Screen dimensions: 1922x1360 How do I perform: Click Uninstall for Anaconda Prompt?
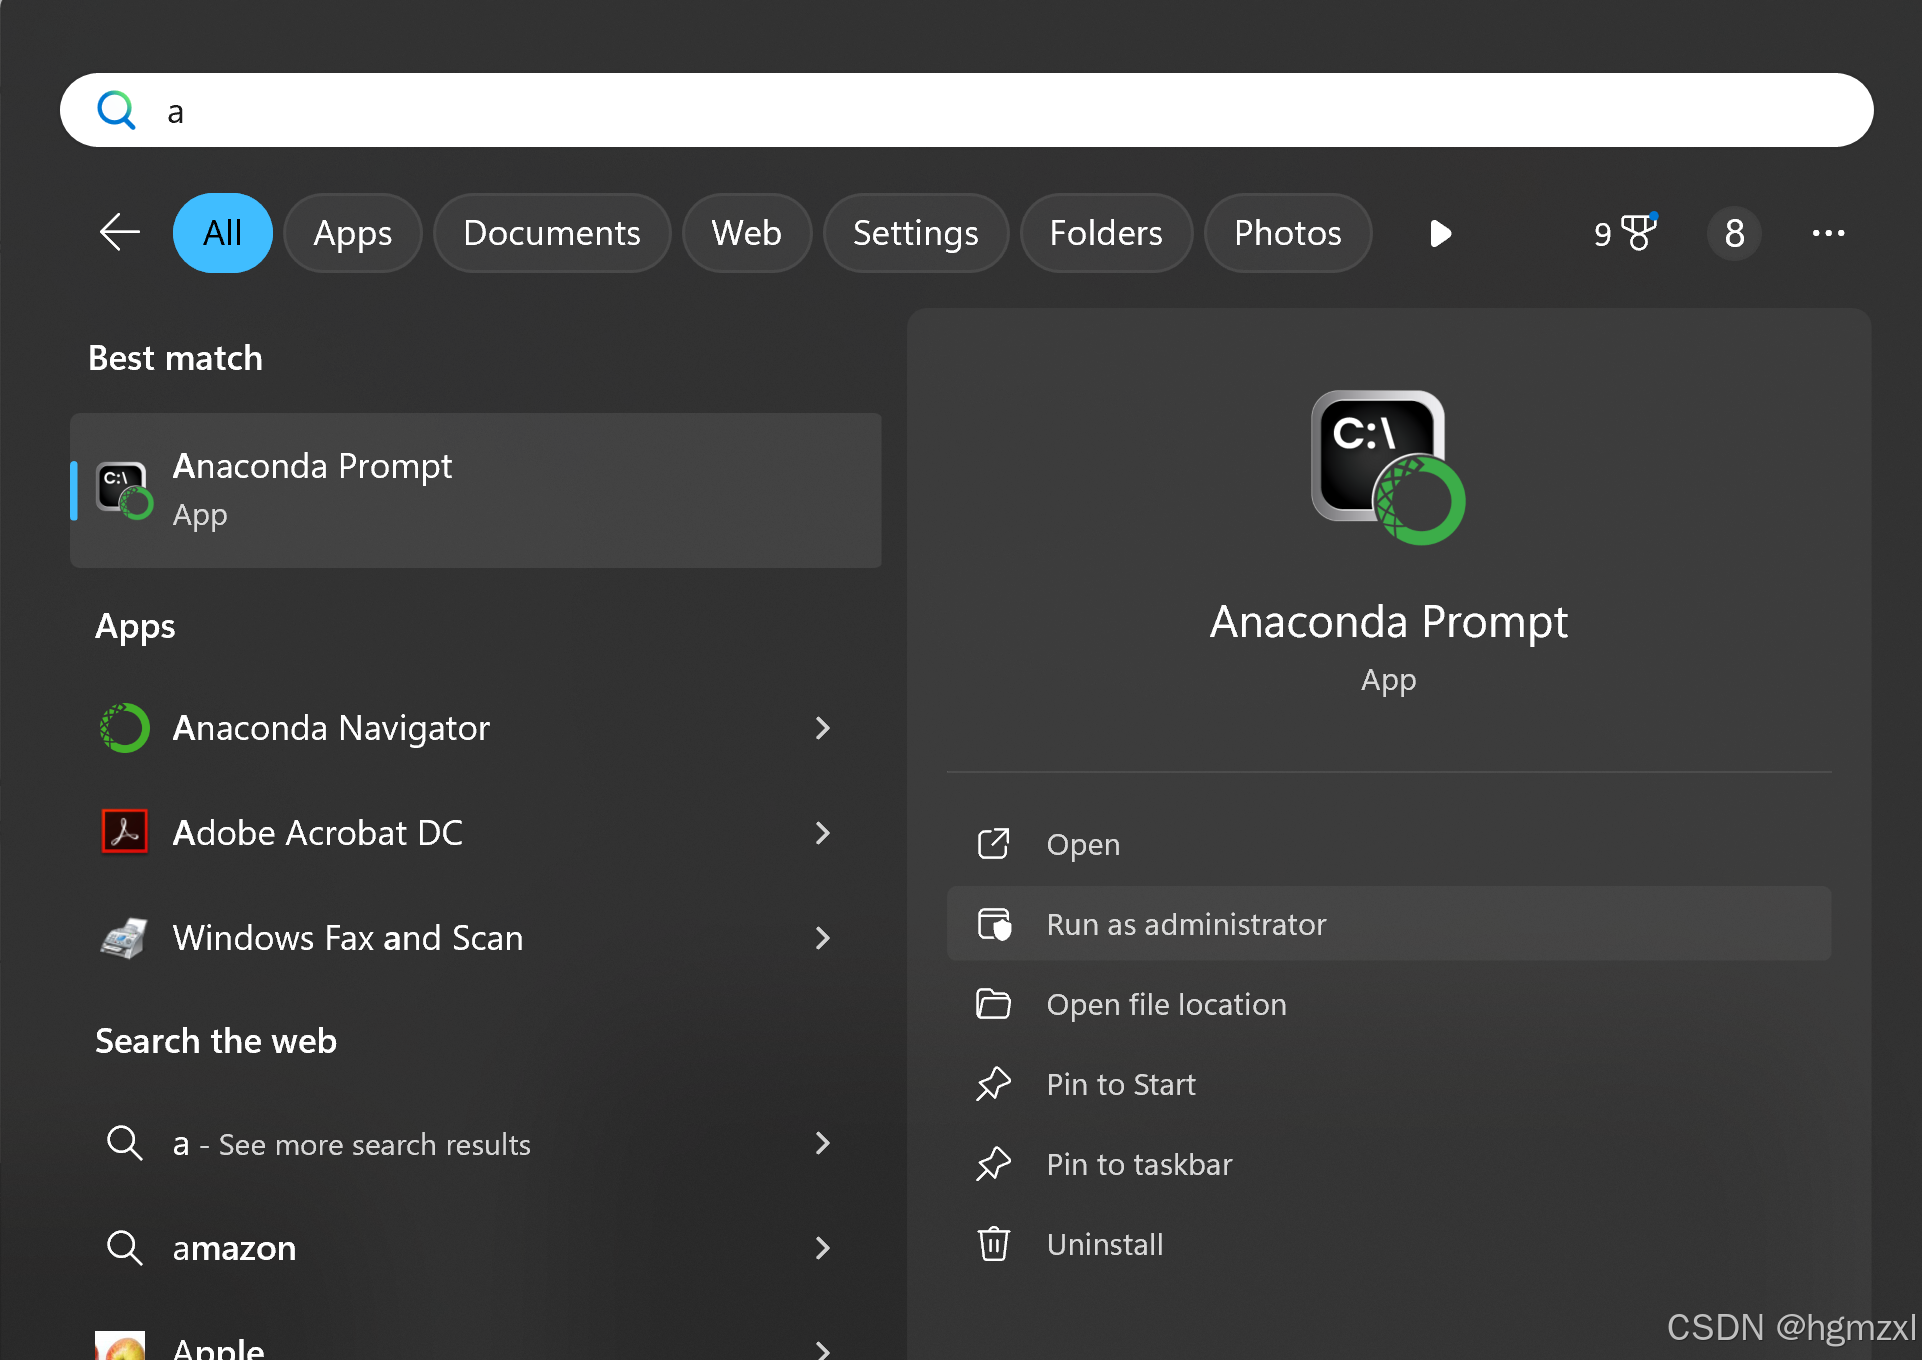1104,1244
